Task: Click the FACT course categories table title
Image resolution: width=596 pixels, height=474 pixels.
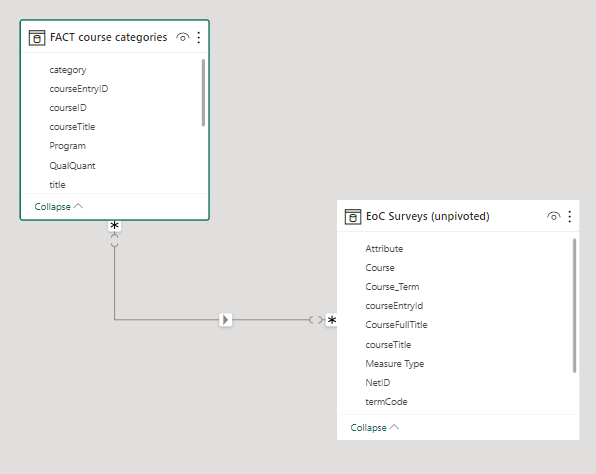Action: tap(108, 37)
